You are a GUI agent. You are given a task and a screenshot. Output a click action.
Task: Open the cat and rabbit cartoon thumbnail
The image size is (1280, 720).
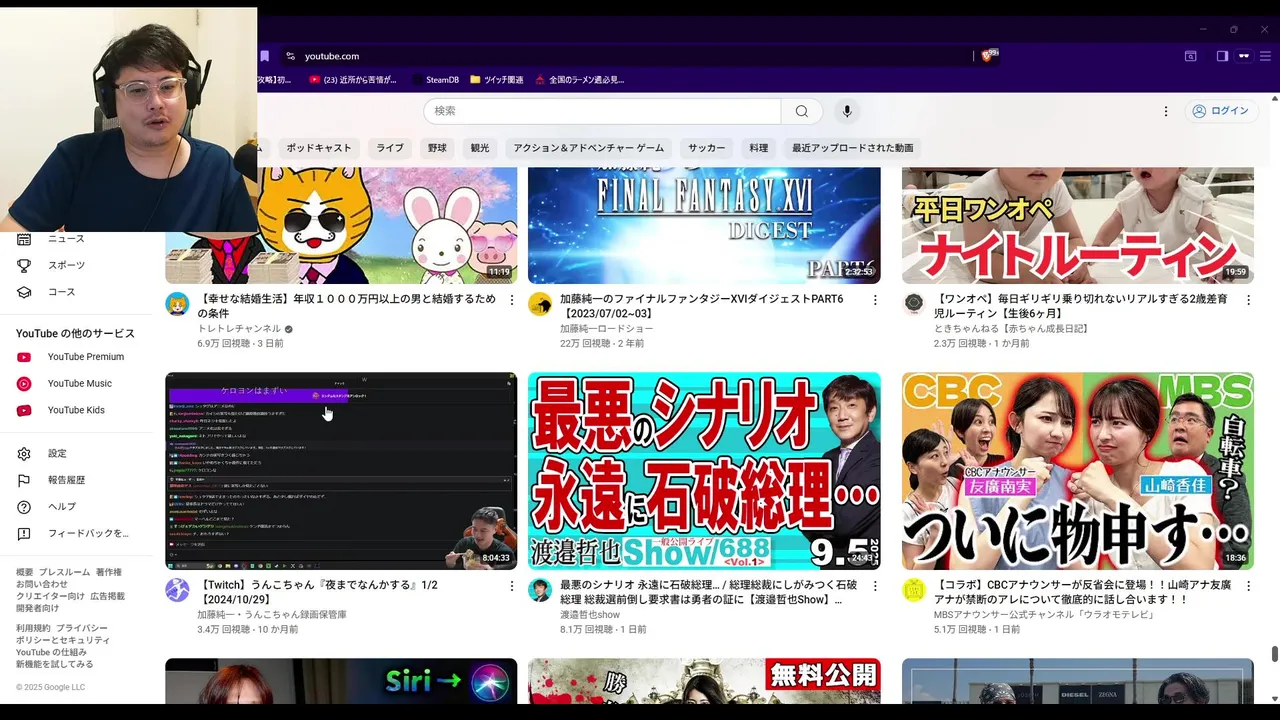pyautogui.click(x=341, y=226)
